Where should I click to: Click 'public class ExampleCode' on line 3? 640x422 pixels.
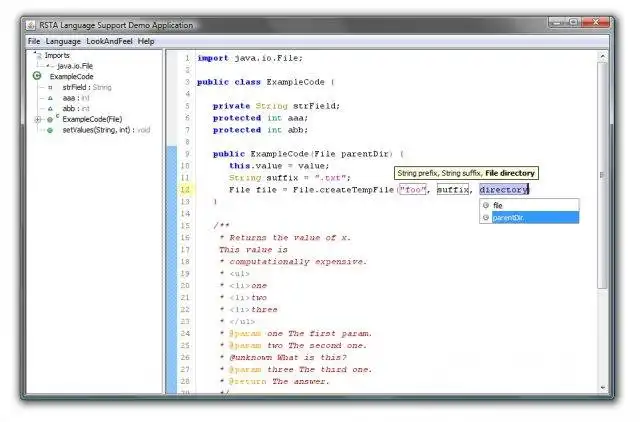pyautogui.click(x=261, y=82)
